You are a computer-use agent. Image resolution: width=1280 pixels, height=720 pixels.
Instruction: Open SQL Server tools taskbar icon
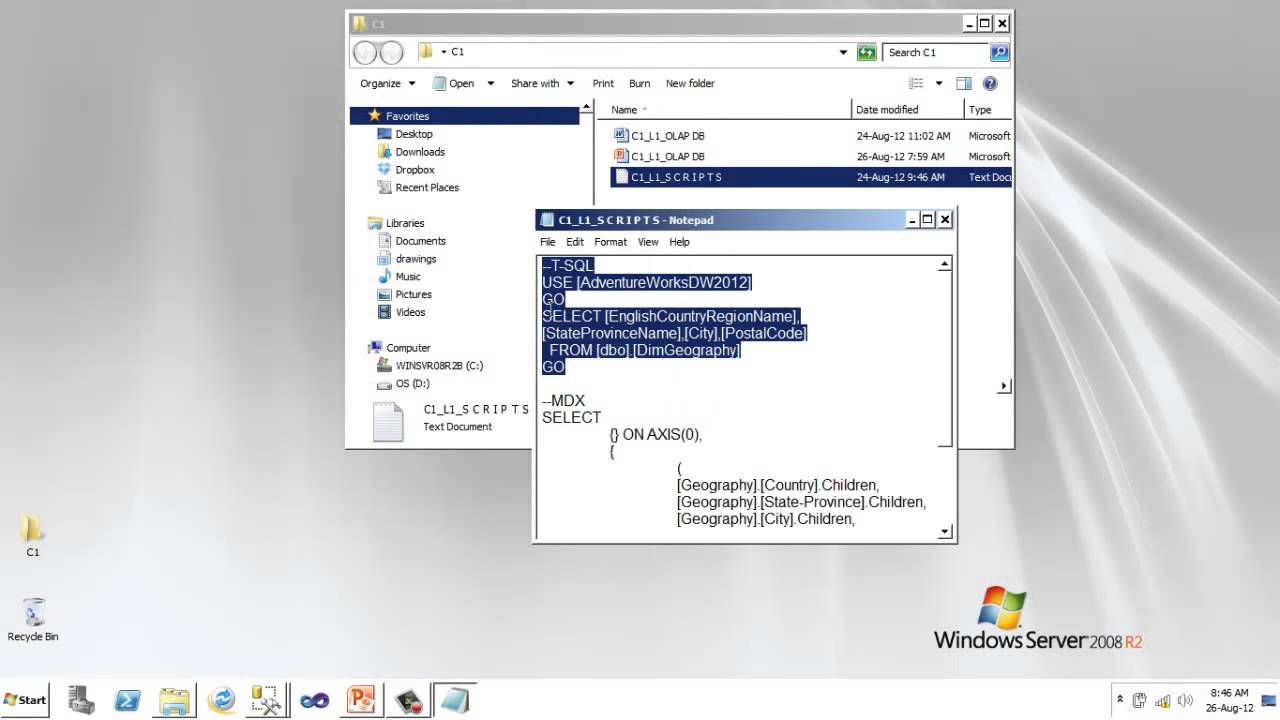[267, 700]
